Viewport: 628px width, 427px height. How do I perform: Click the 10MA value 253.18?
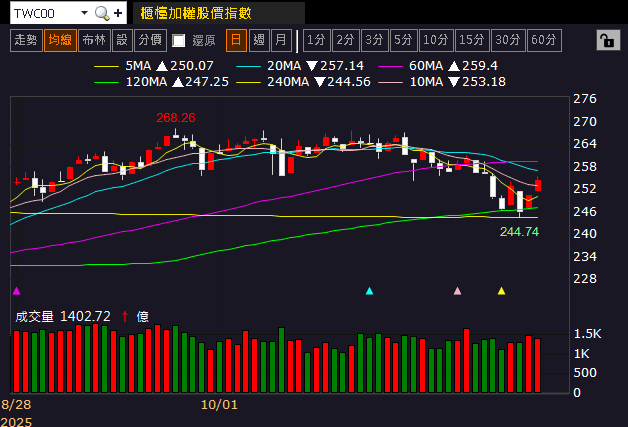484,82
